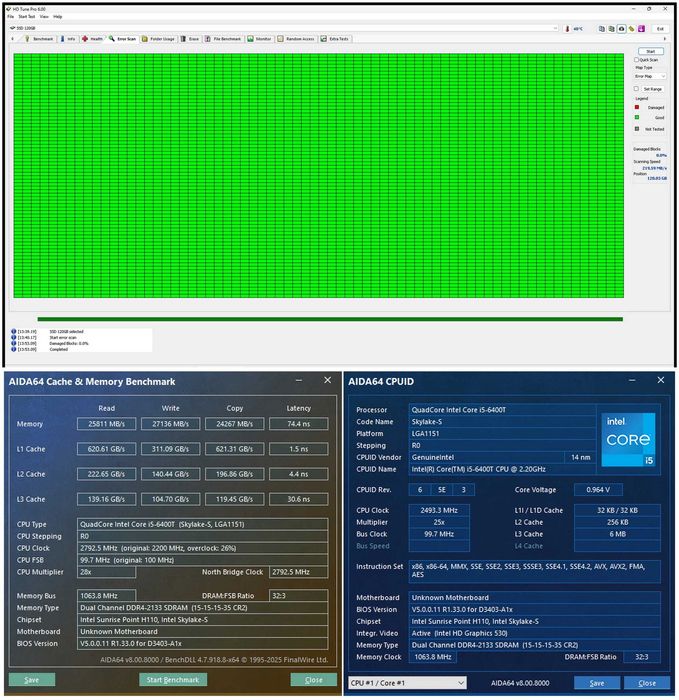Click the red Damaged legend swatch
The height and width of the screenshot is (700, 679).
point(637,107)
